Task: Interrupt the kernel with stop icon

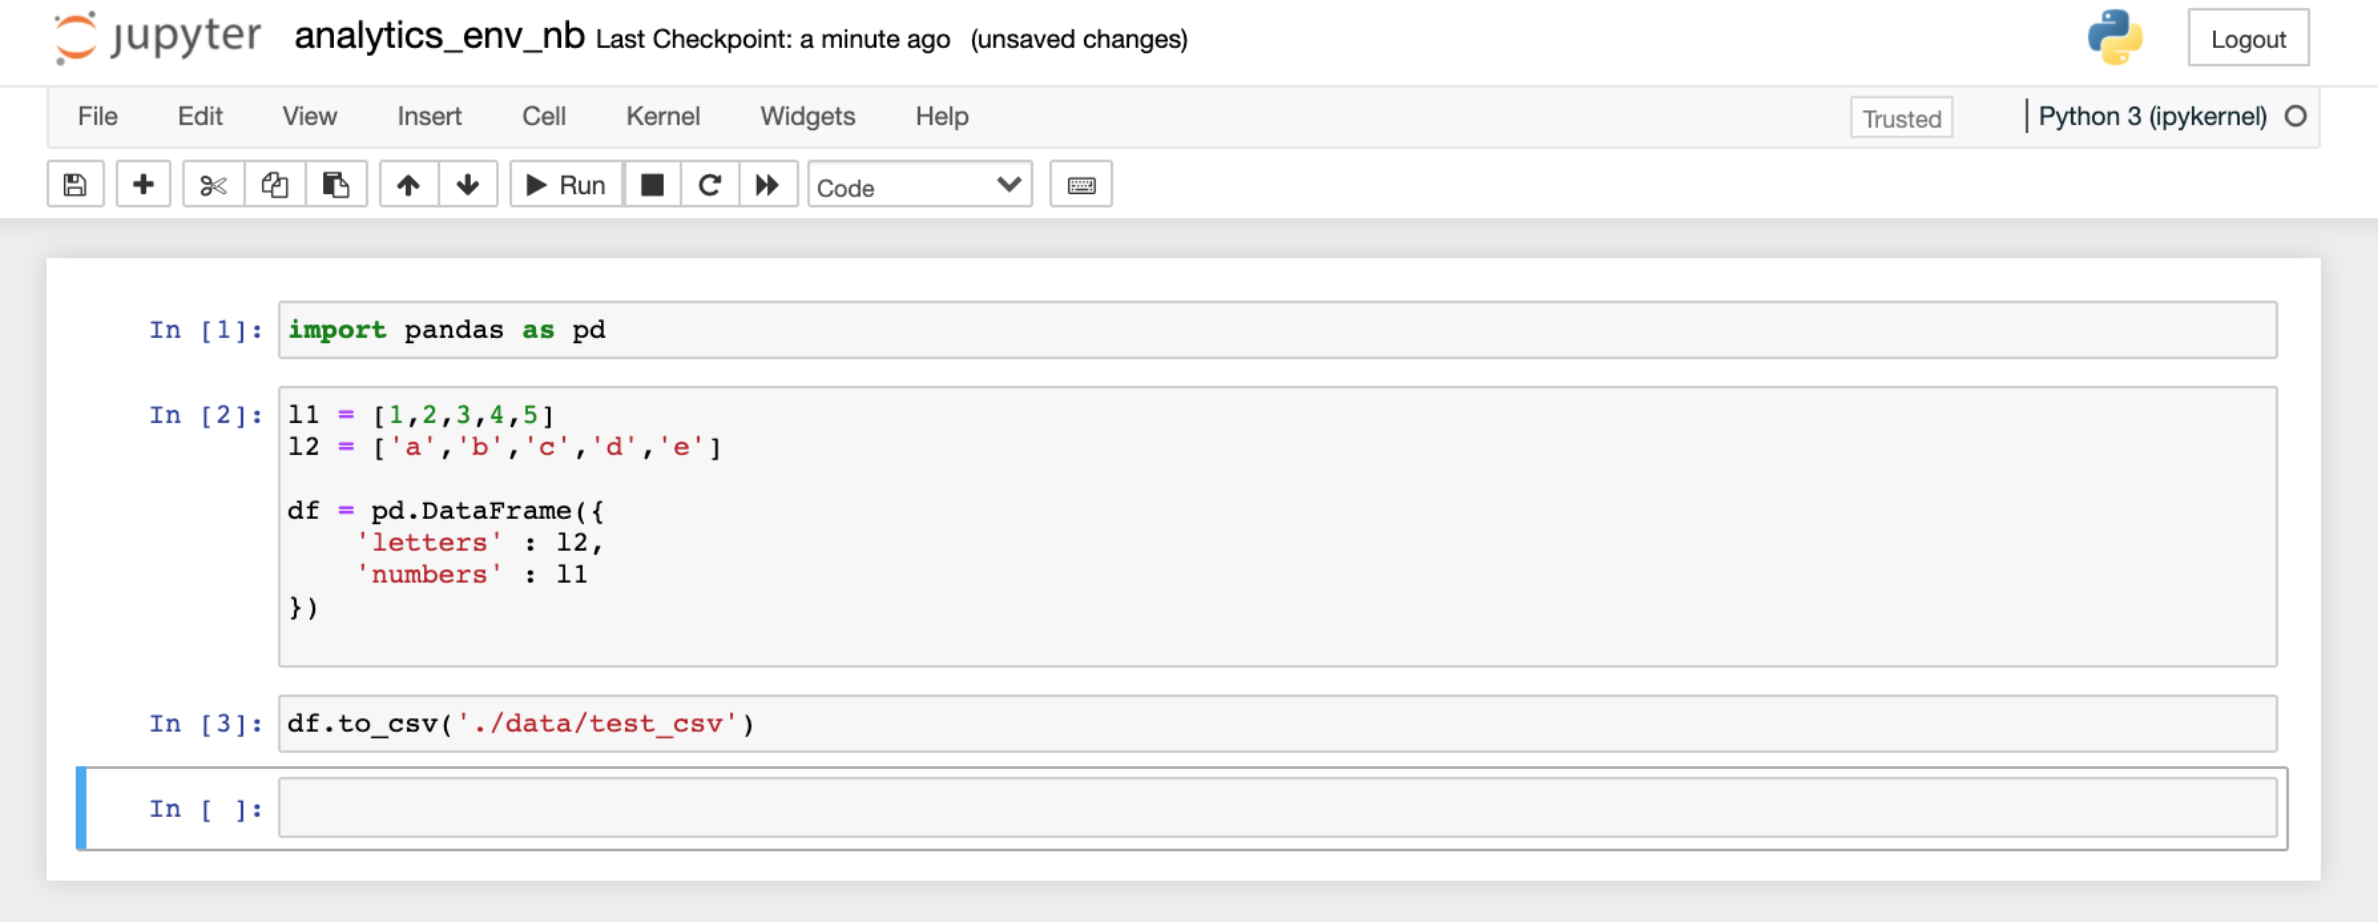Action: (x=652, y=185)
